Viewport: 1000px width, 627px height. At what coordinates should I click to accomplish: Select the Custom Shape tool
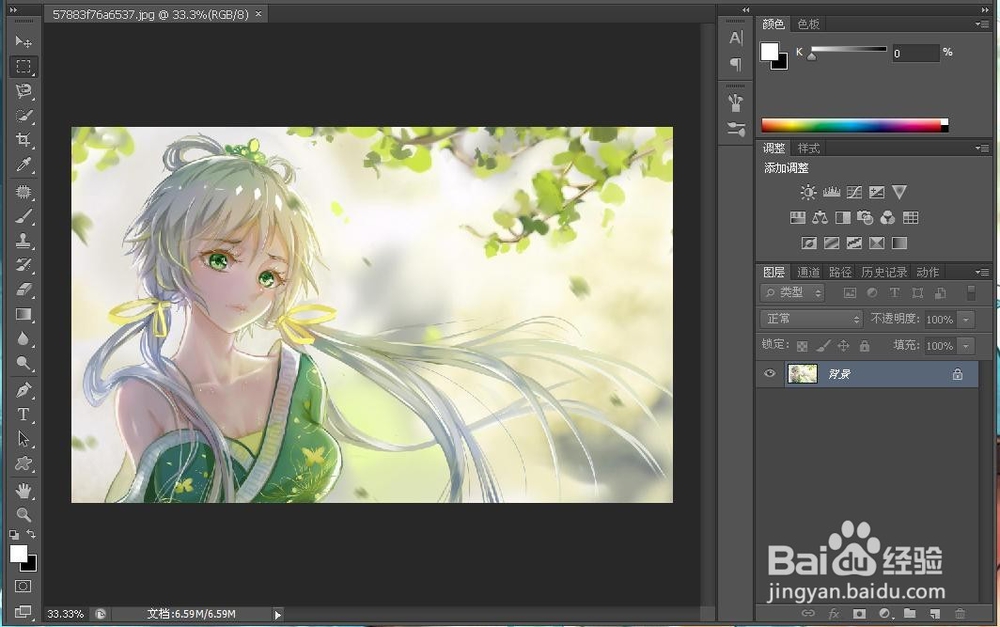[24, 464]
